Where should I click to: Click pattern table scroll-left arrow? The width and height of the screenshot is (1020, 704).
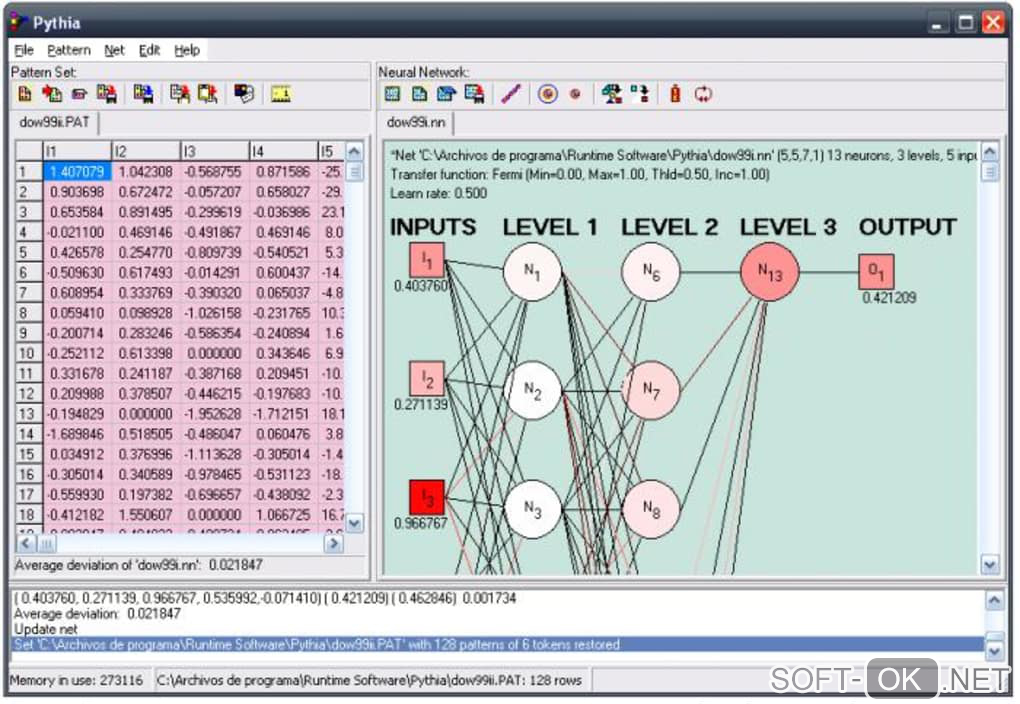click(x=26, y=543)
